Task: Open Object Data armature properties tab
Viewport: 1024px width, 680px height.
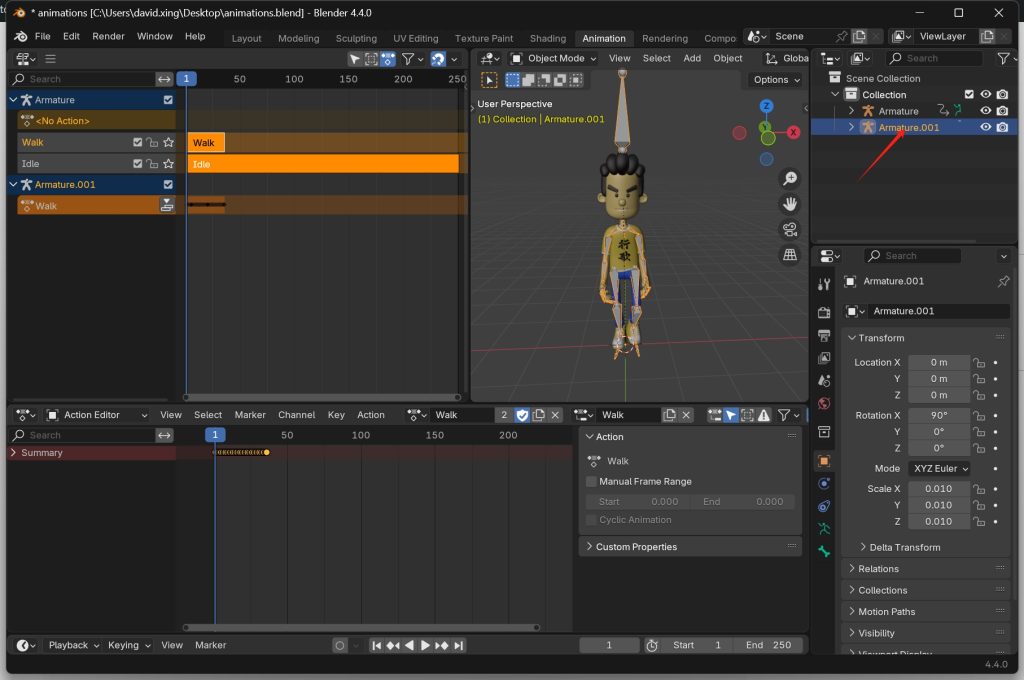Action: coord(824,528)
